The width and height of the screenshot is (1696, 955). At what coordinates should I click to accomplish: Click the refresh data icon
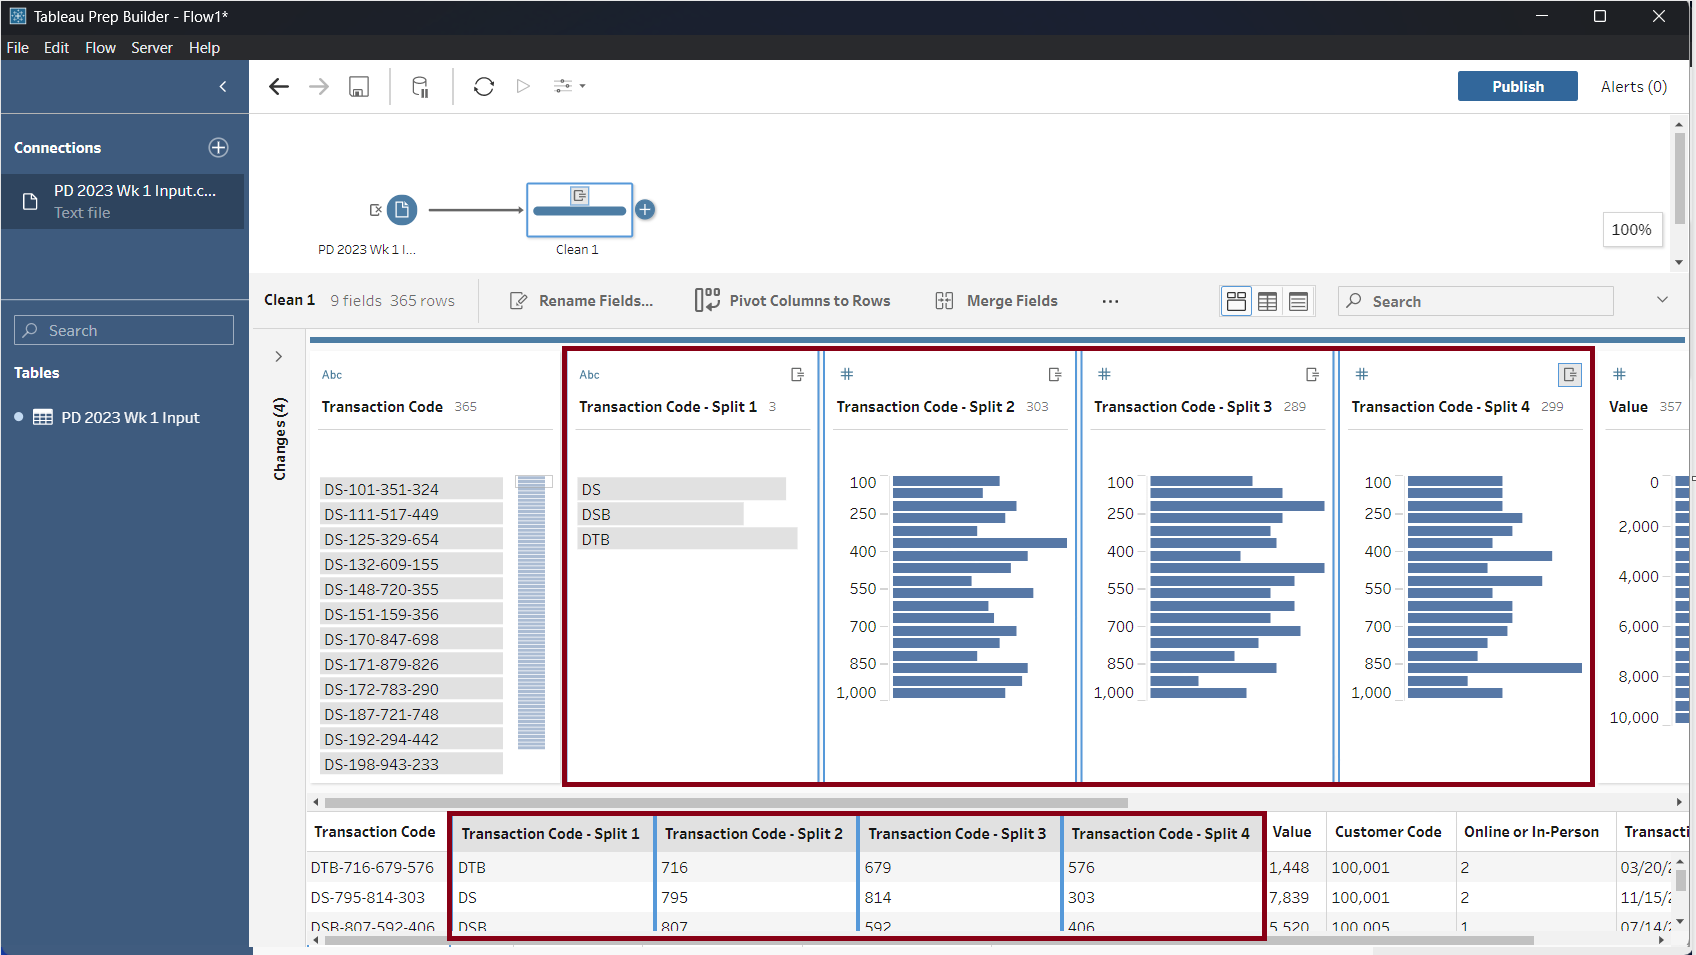pos(484,87)
